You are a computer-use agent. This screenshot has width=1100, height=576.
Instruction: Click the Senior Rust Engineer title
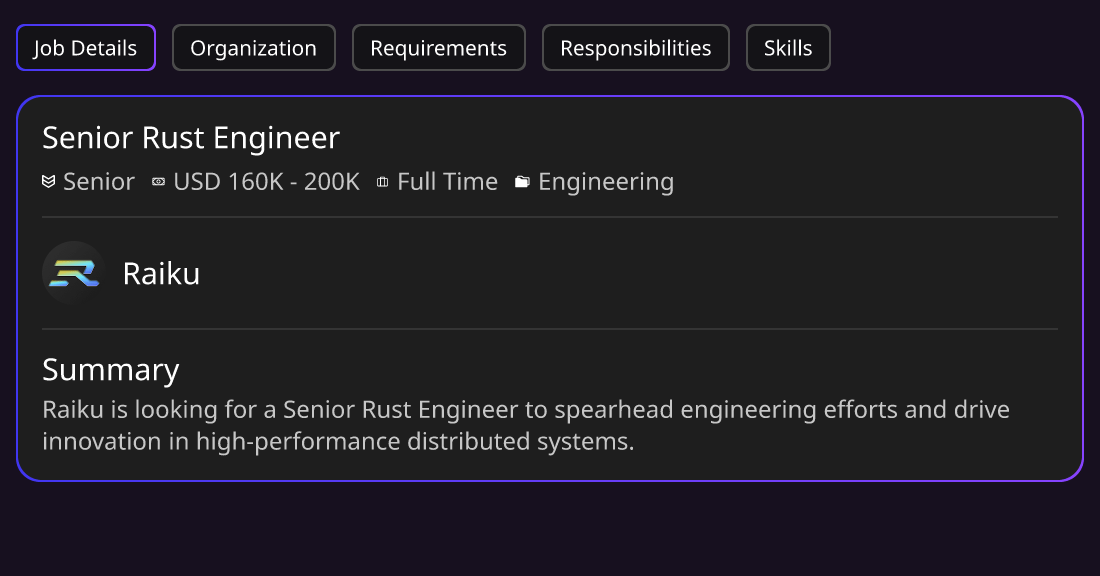(x=191, y=138)
